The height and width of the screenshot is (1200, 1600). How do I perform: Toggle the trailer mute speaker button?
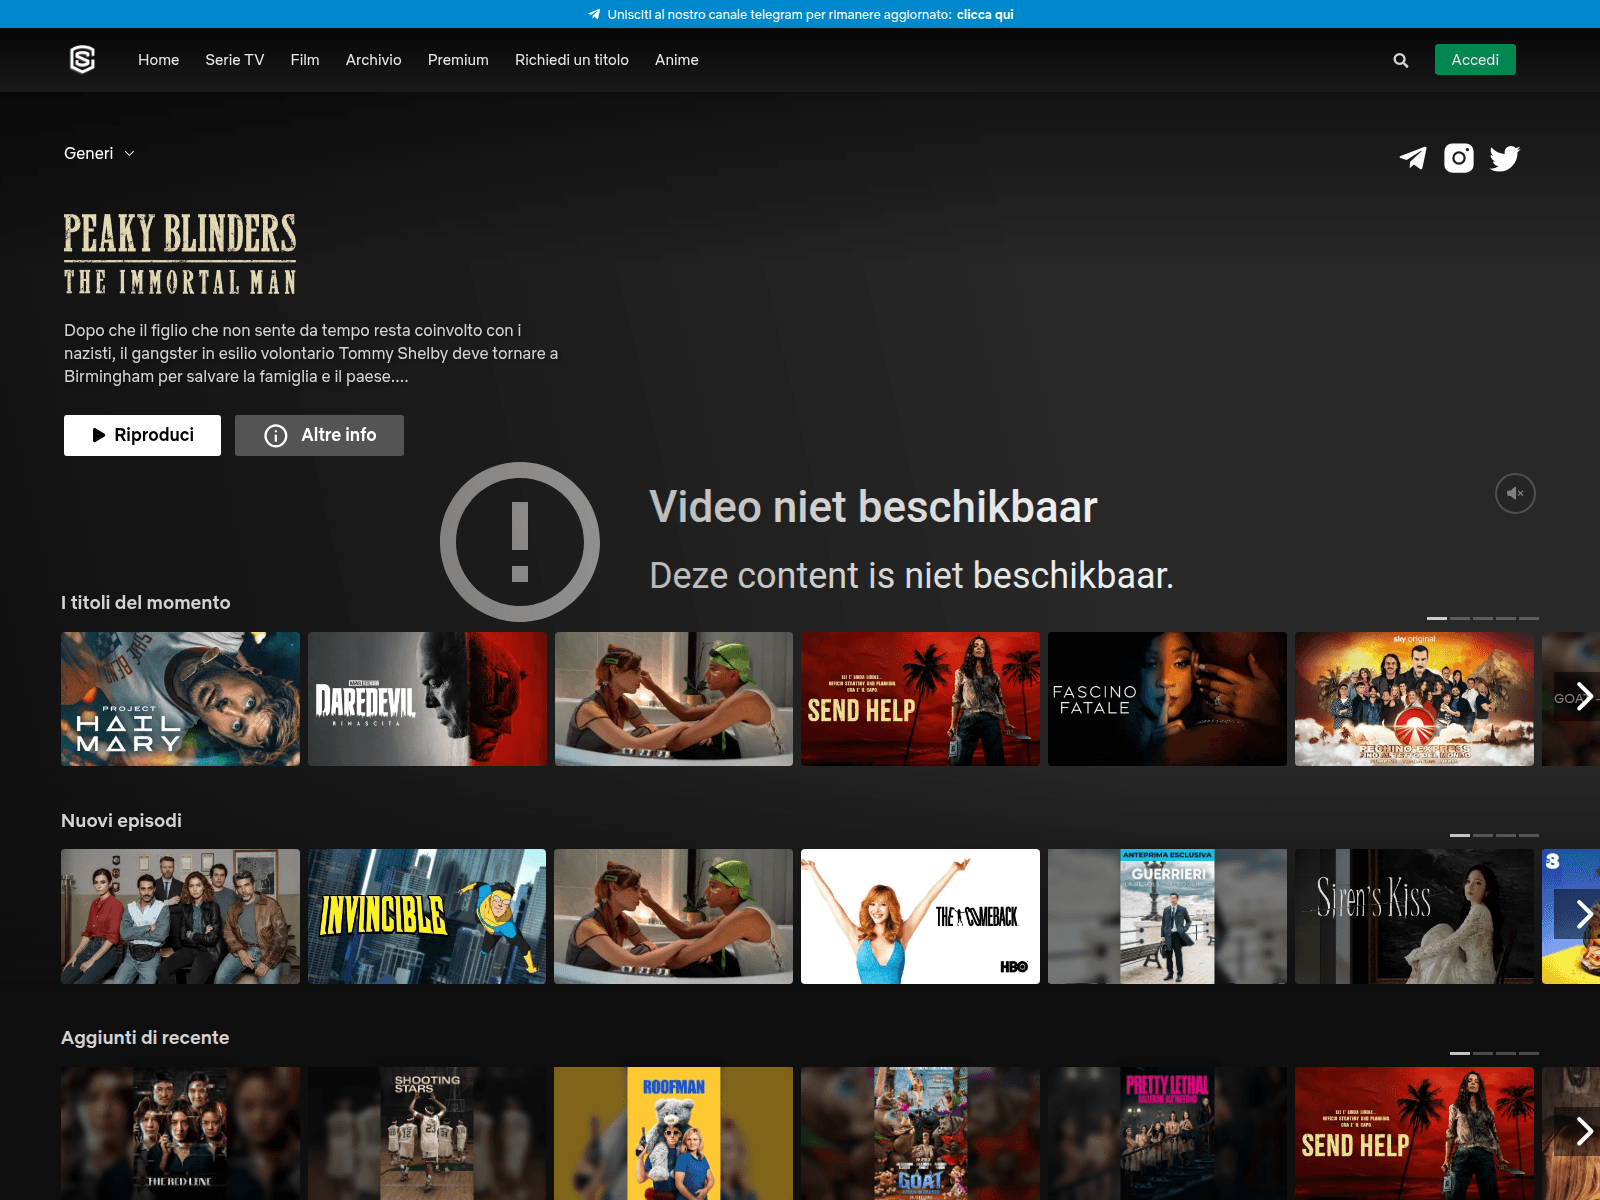1515,493
